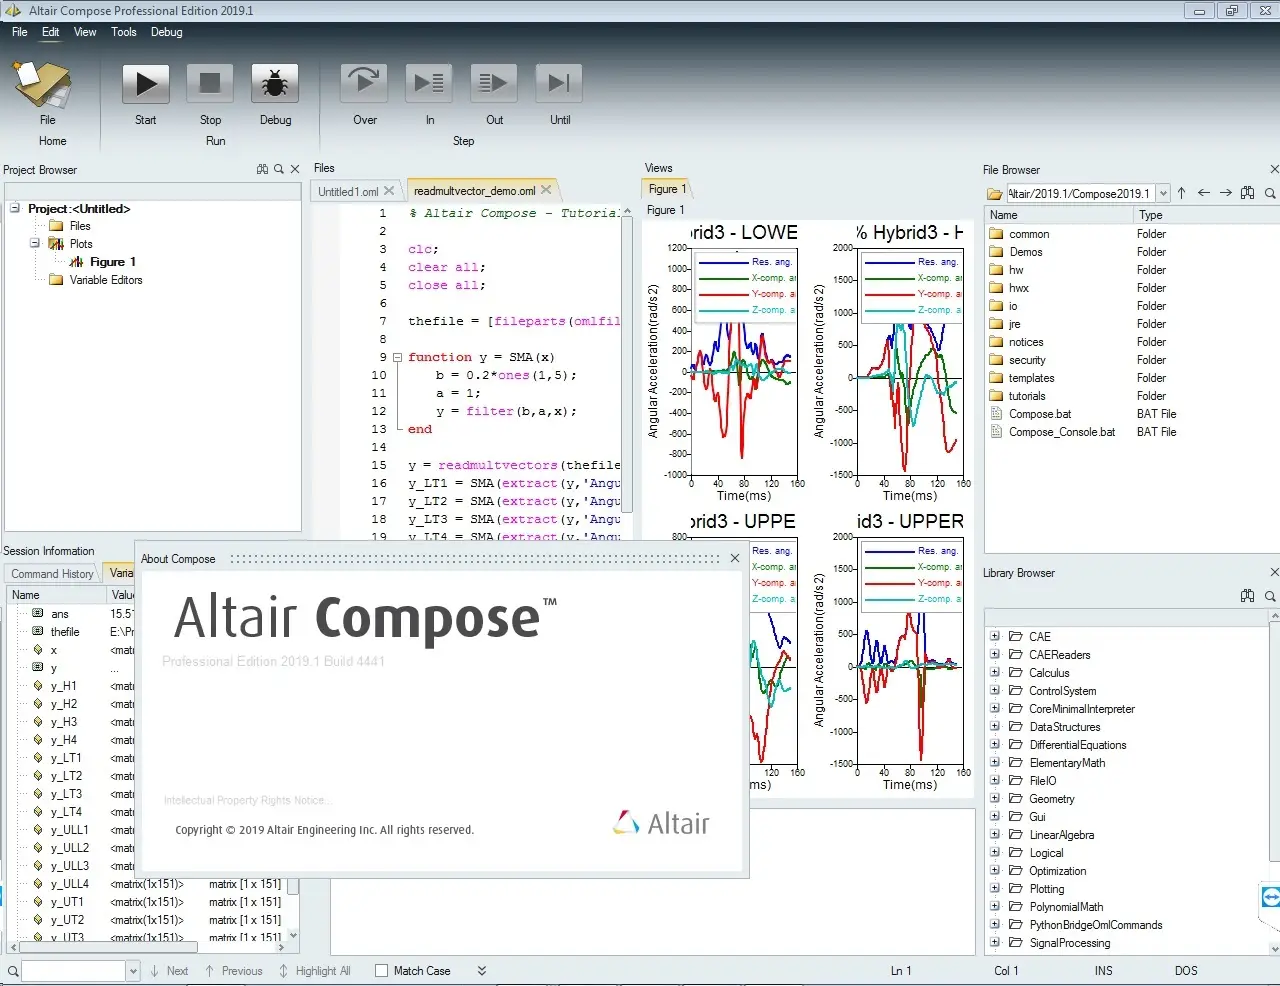Click the search magnifier in bottom find bar
The image size is (1280, 986).
pos(13,971)
